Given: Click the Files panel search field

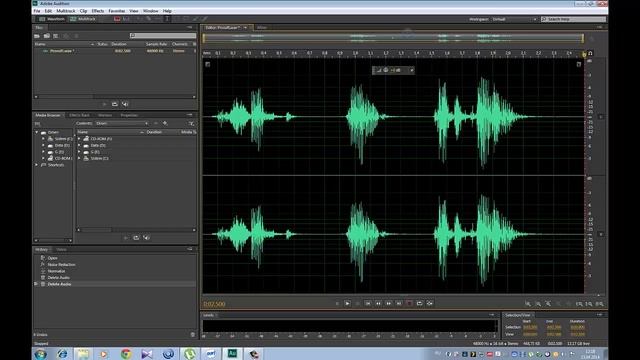Looking at the screenshot, I should 163,36.
